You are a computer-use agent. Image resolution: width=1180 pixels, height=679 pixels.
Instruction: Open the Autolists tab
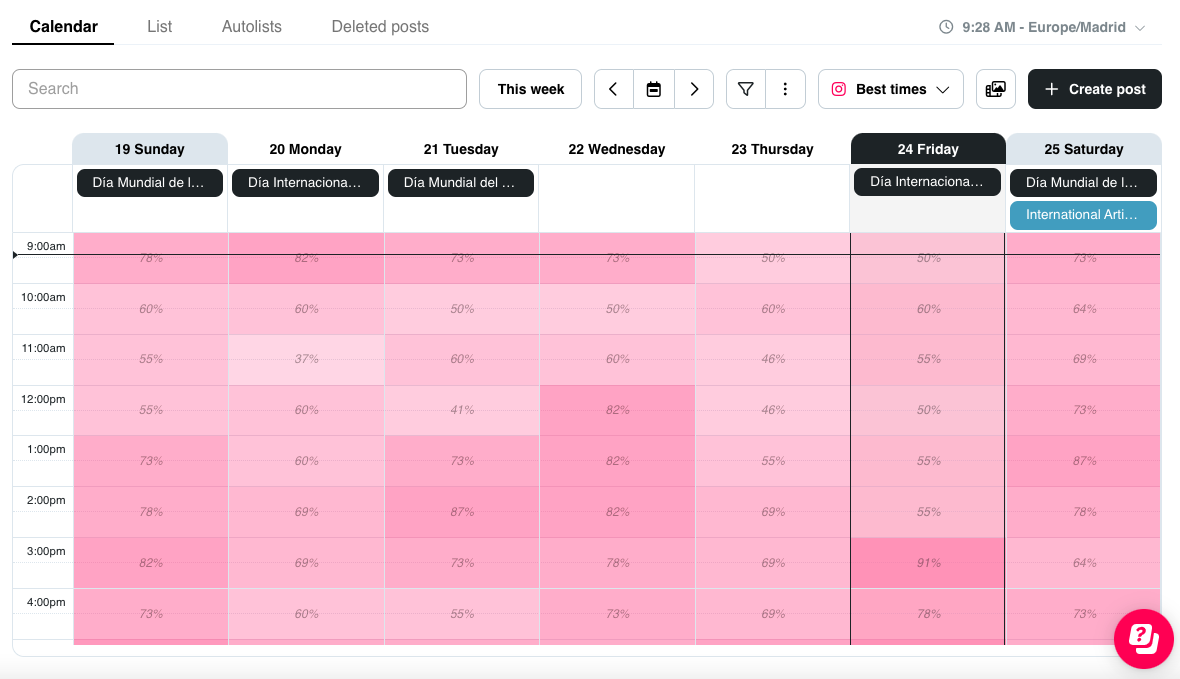(x=252, y=26)
